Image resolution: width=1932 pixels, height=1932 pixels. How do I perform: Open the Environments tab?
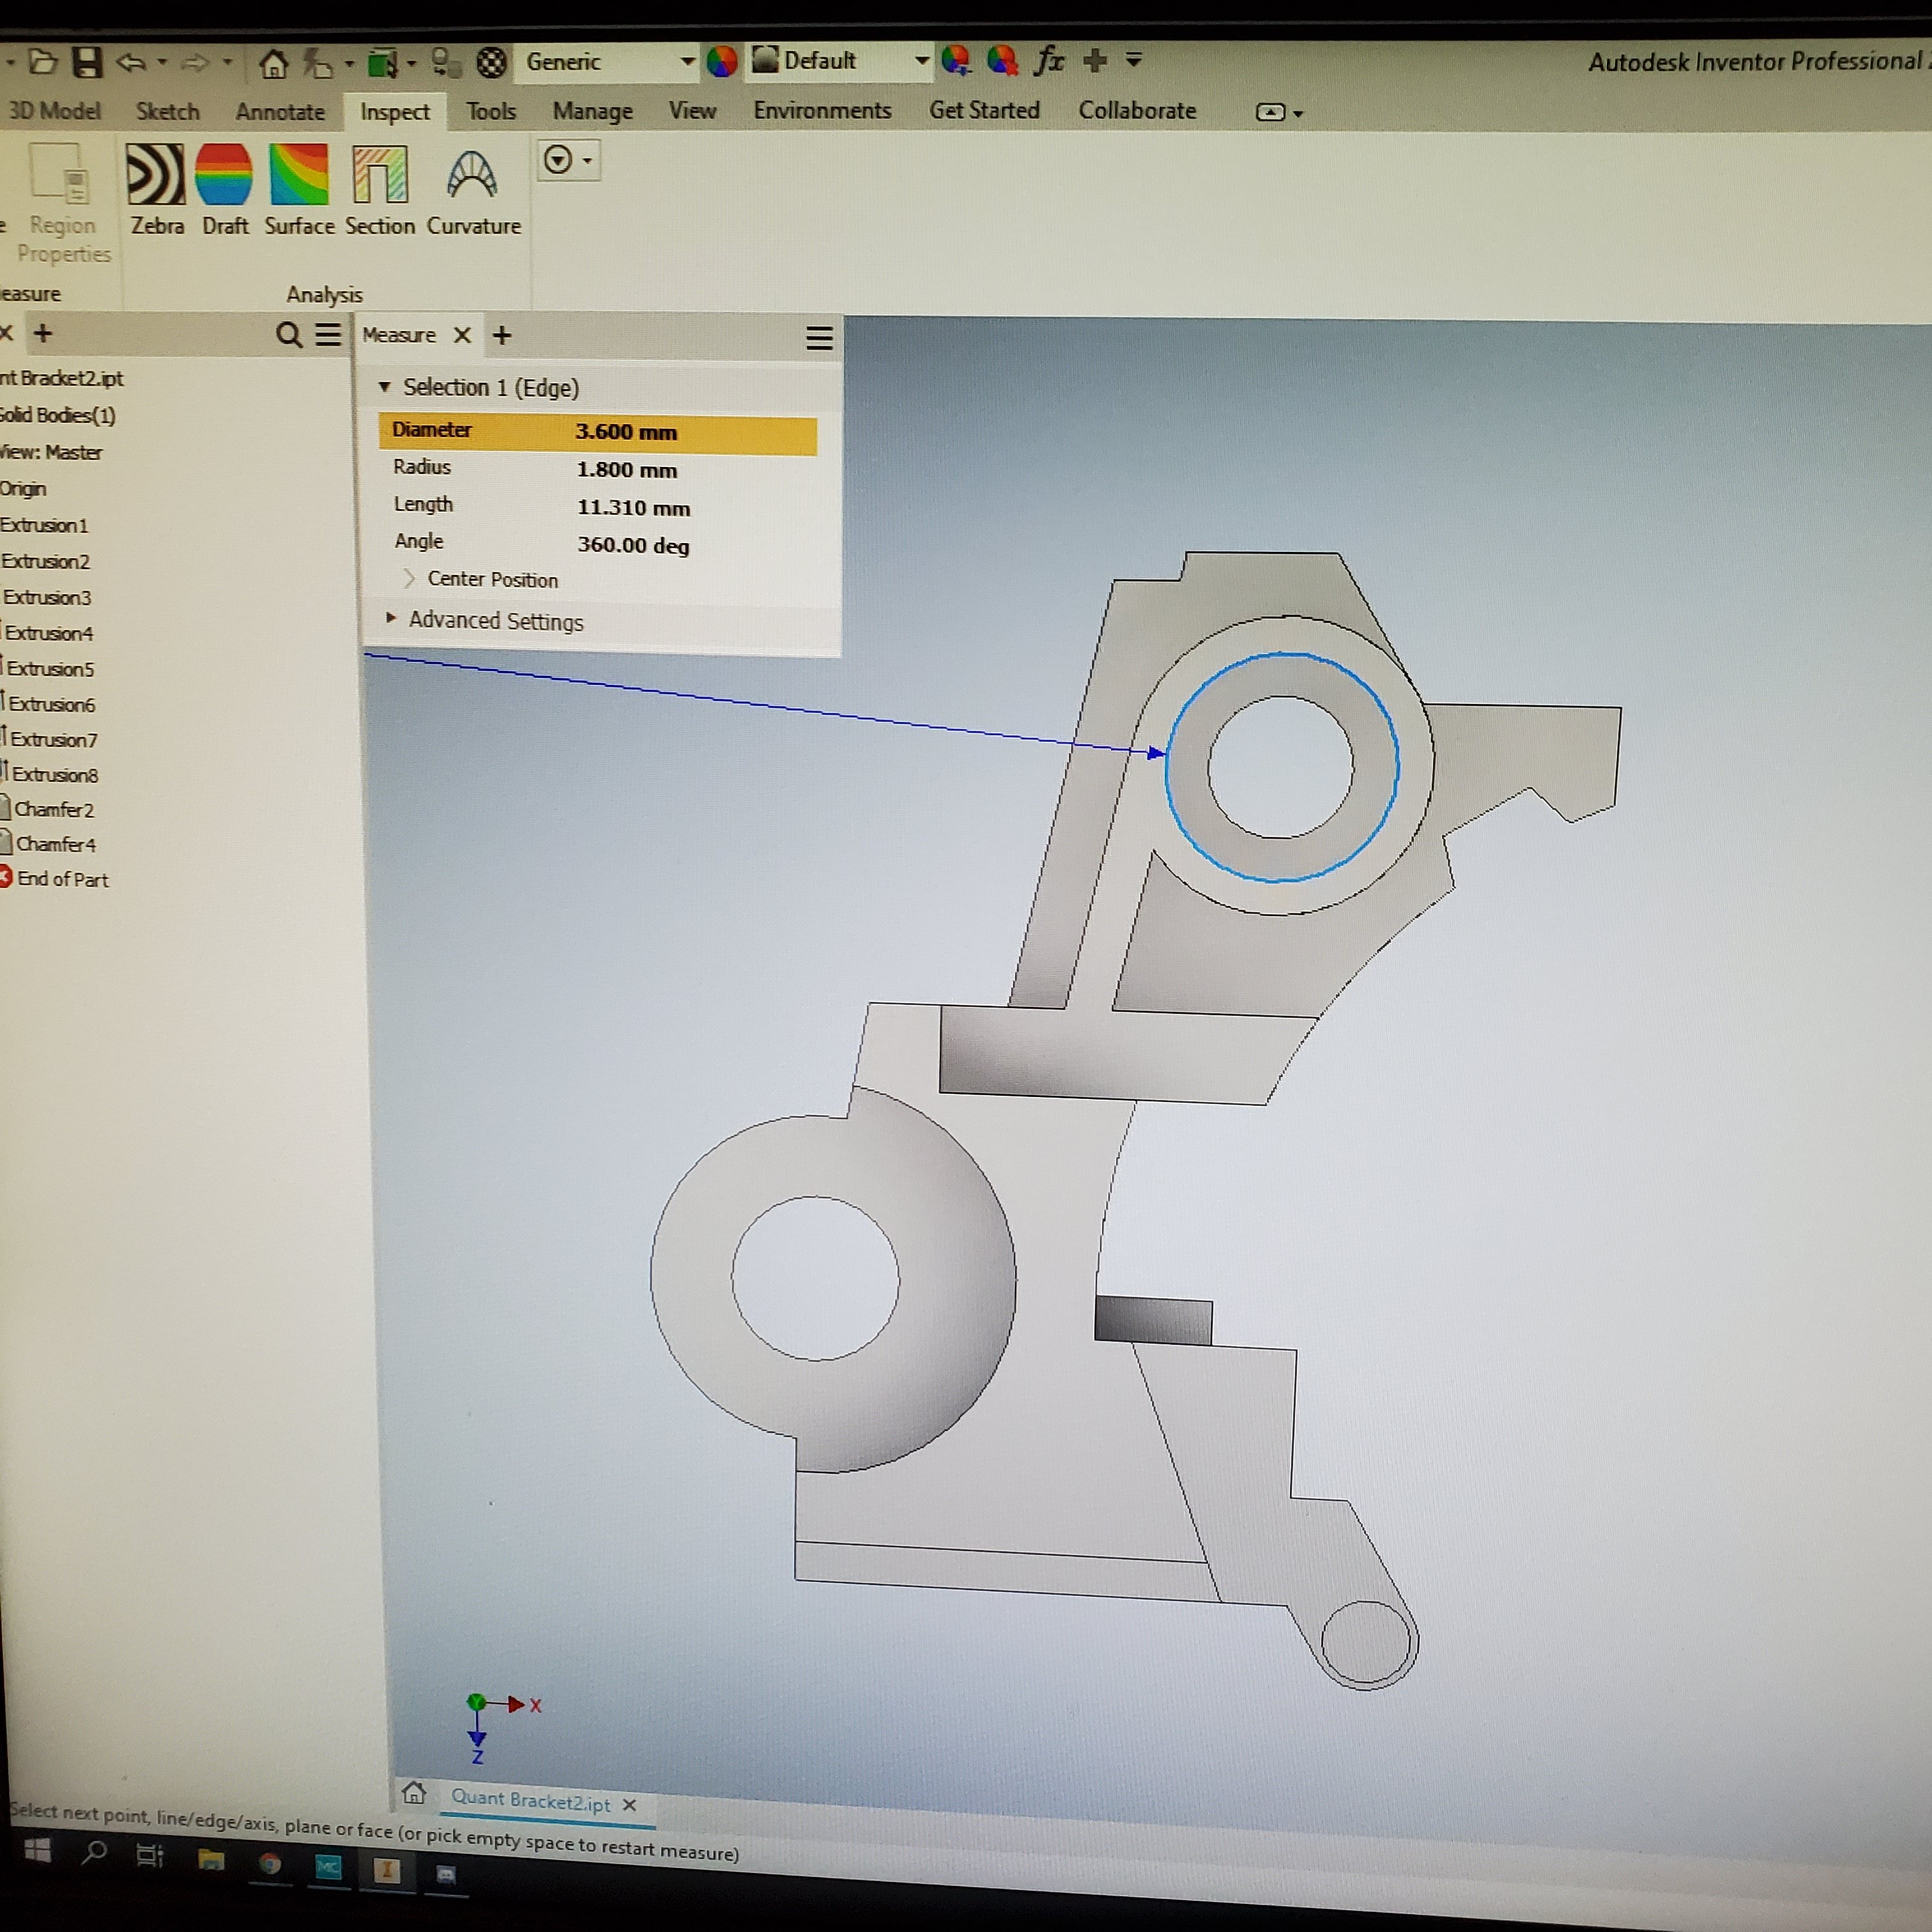(822, 110)
